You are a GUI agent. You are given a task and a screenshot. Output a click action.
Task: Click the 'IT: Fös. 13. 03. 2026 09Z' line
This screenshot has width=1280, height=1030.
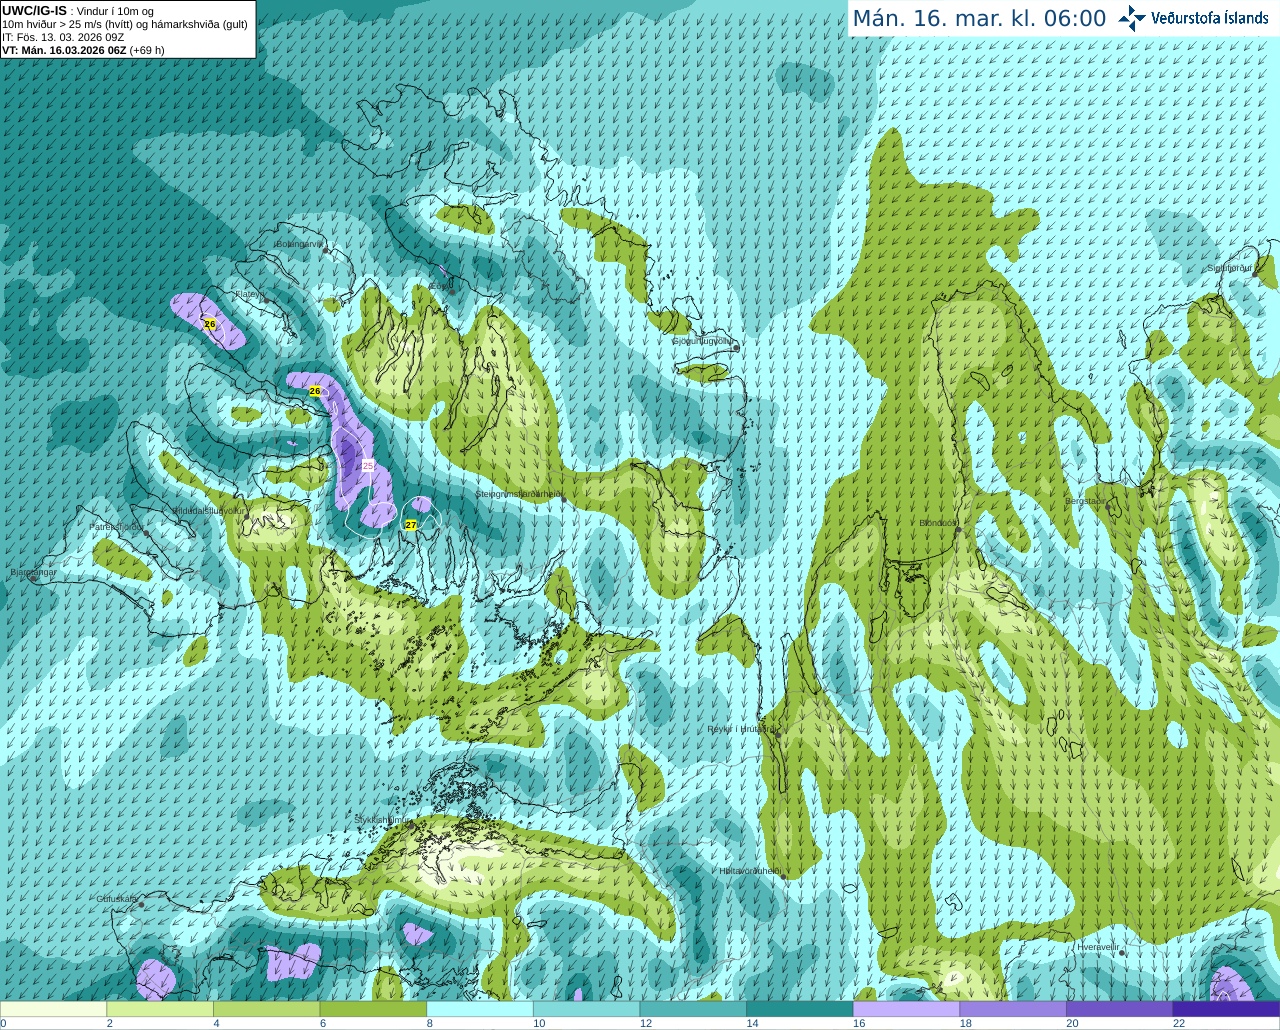tap(63, 37)
